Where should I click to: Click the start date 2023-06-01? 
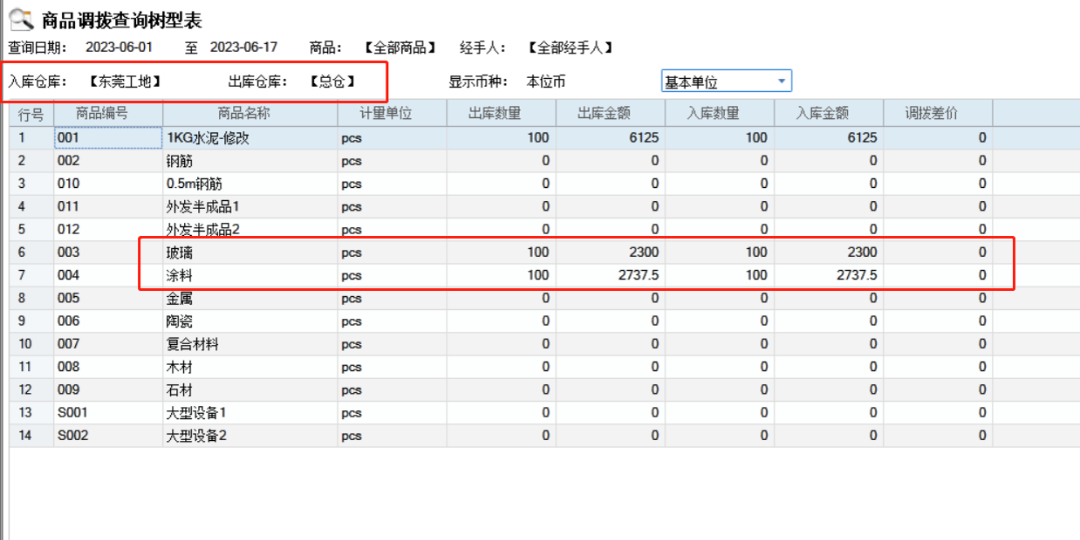pyautogui.click(x=119, y=48)
